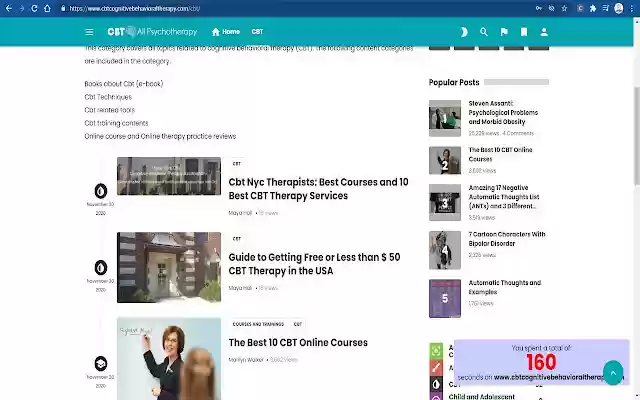Open site search with magnifier icon

(484, 32)
